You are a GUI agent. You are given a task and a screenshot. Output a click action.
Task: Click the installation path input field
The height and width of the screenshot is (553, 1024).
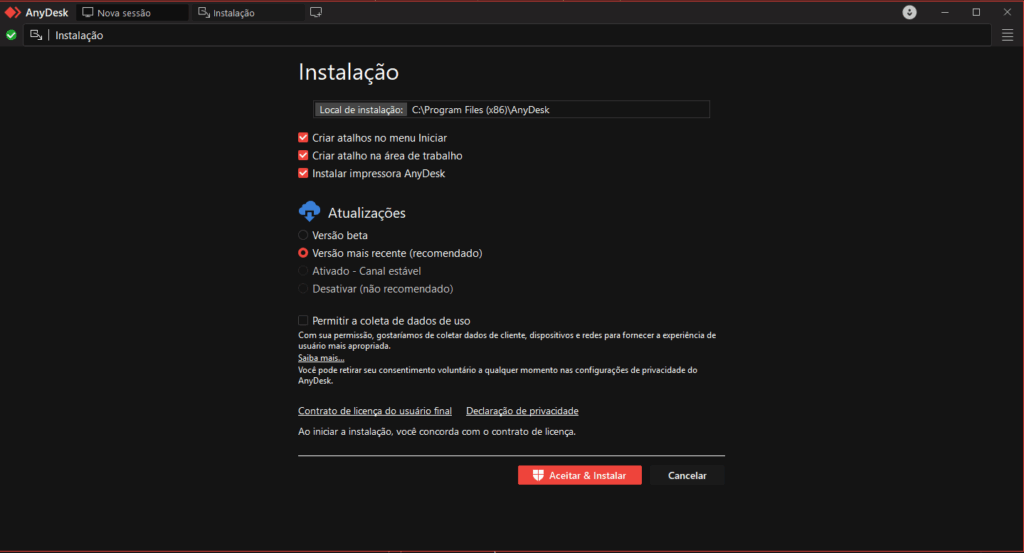[x=557, y=110]
